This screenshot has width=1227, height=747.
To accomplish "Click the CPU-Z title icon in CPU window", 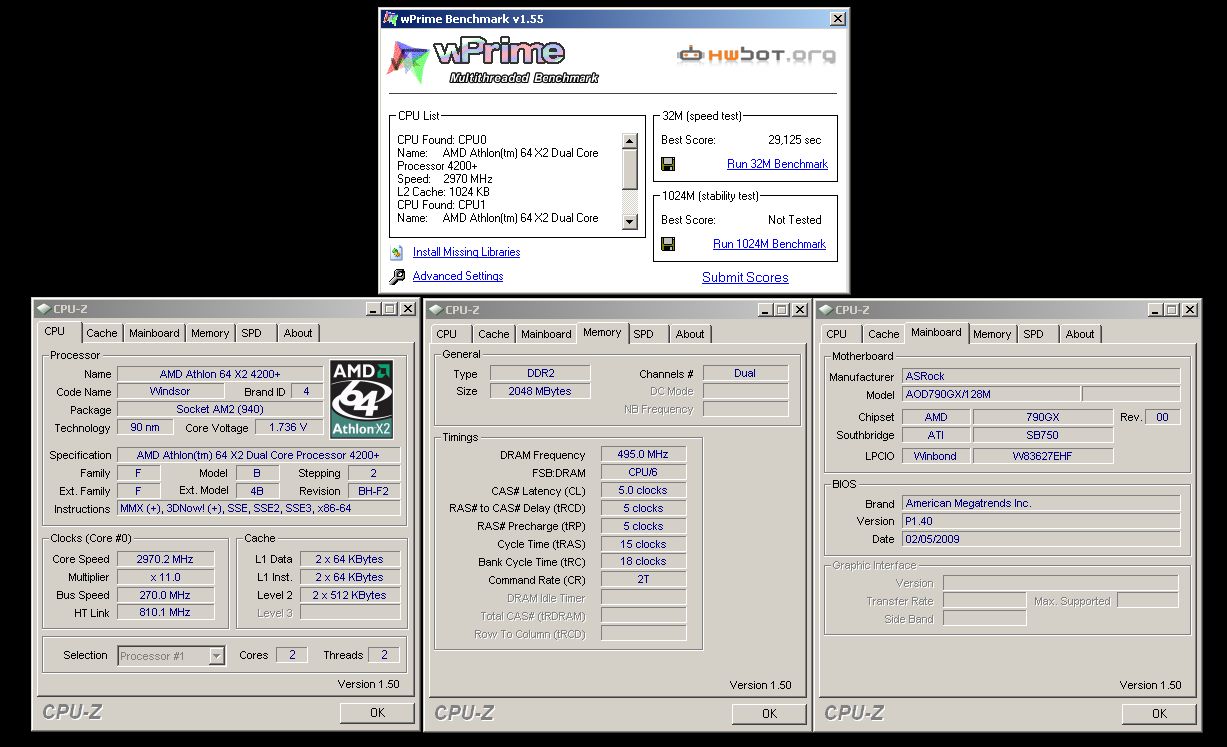I will tap(44, 309).
